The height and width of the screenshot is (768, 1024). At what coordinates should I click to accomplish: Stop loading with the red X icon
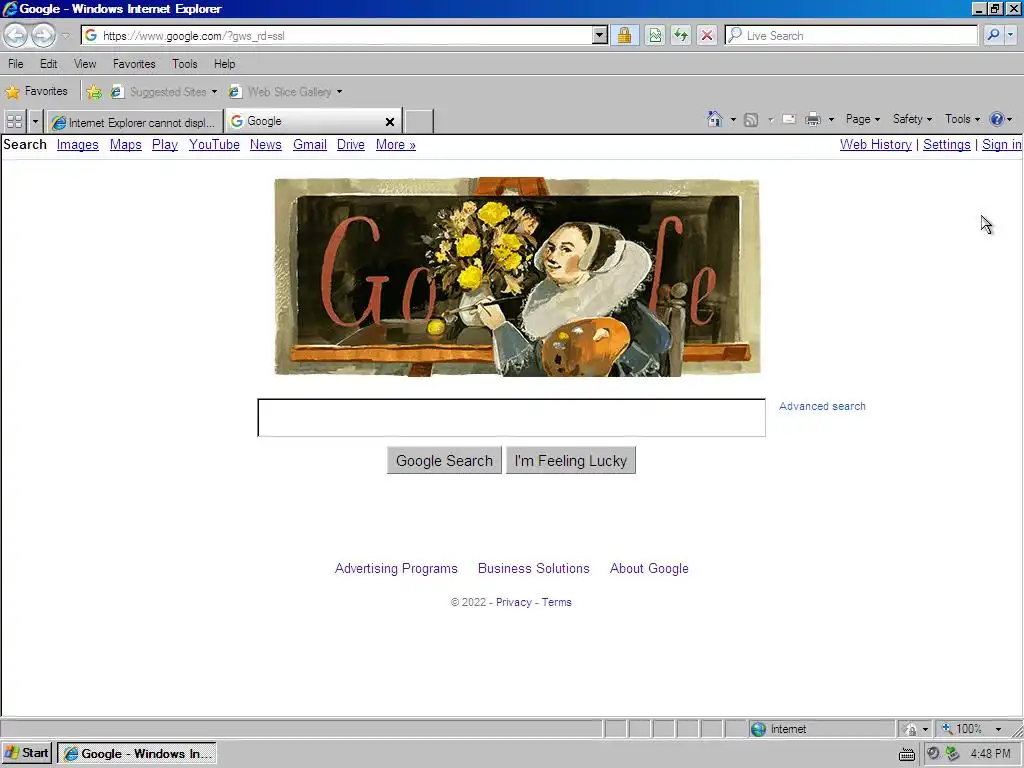(707, 35)
